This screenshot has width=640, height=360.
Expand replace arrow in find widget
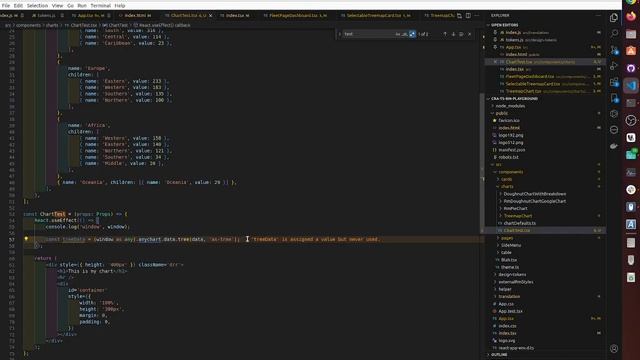point(340,34)
